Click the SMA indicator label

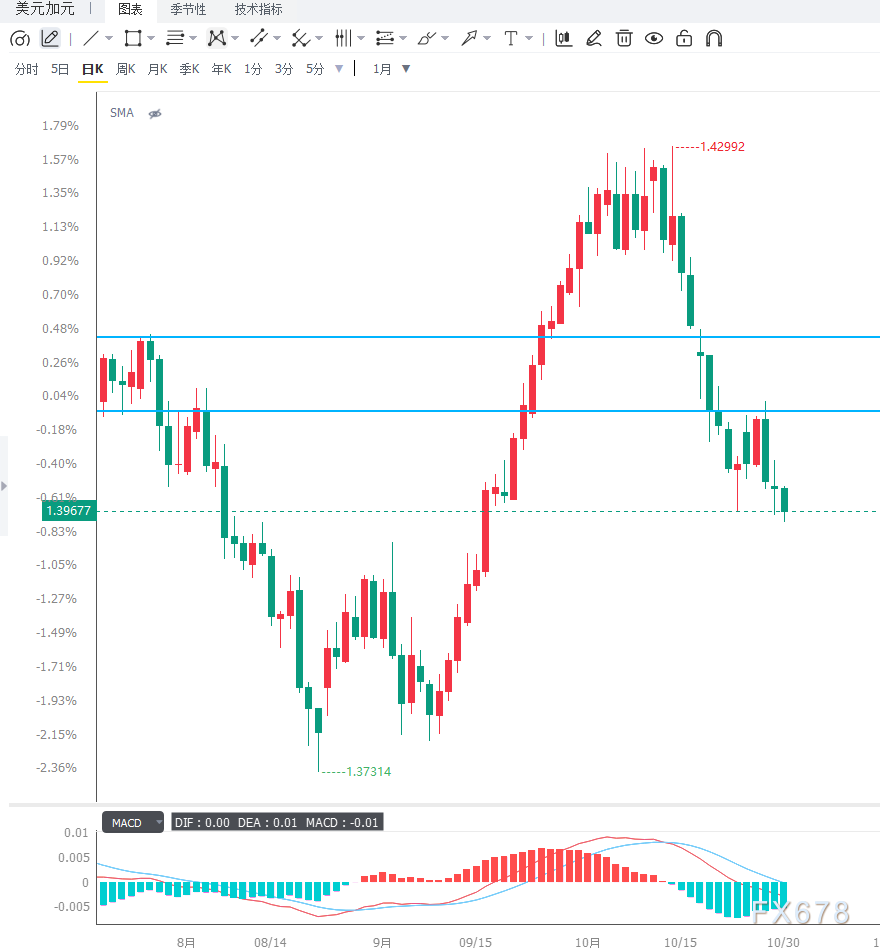[121, 113]
